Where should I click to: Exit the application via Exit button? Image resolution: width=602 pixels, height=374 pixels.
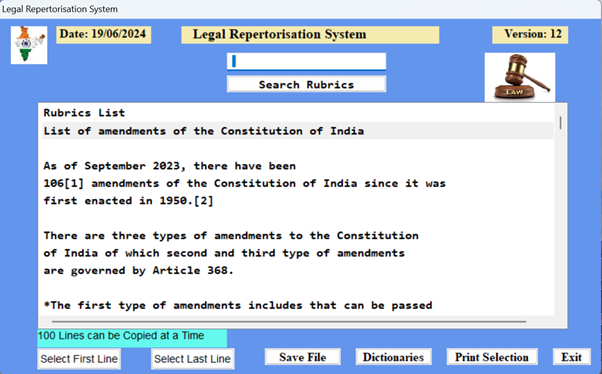(x=572, y=357)
